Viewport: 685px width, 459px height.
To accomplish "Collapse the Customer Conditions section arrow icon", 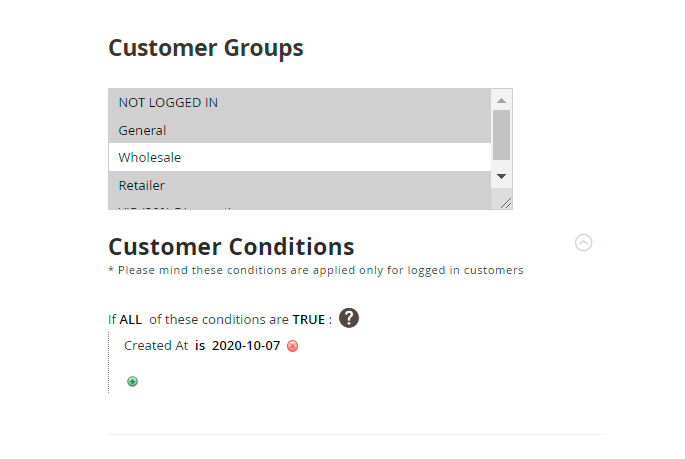I will 584,242.
